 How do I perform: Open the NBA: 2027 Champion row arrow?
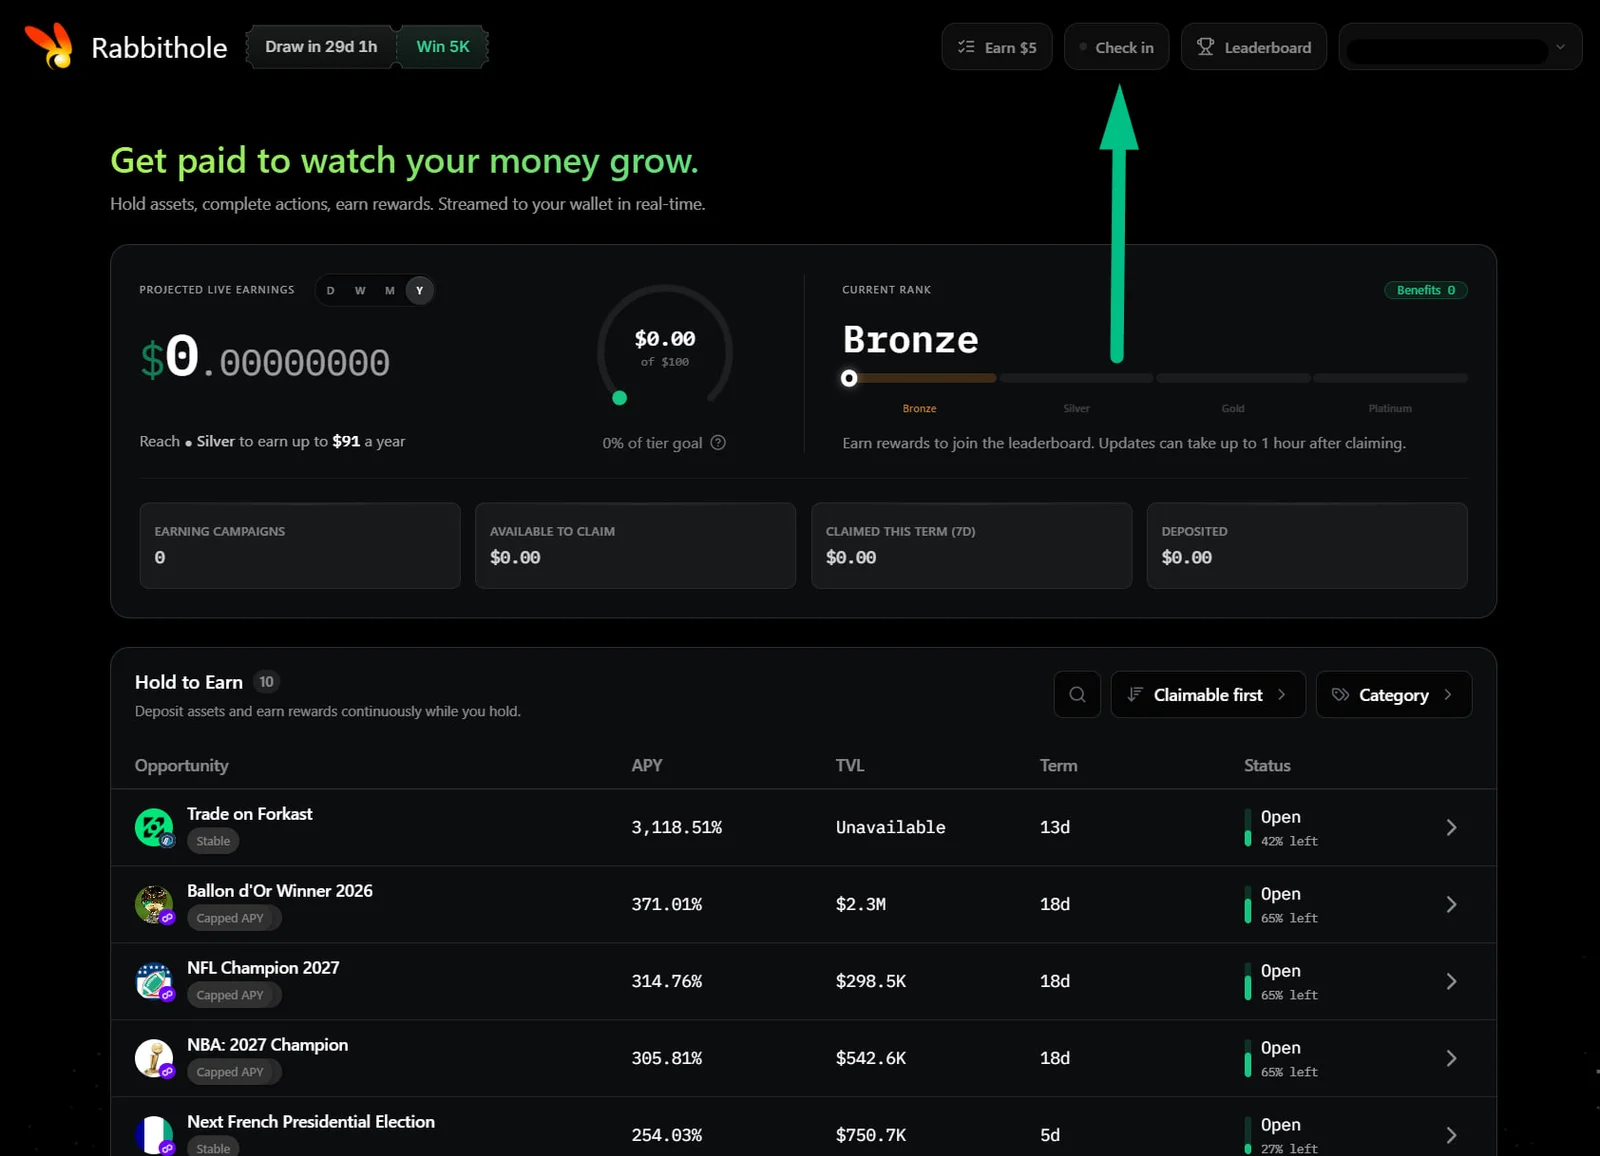click(1451, 1058)
